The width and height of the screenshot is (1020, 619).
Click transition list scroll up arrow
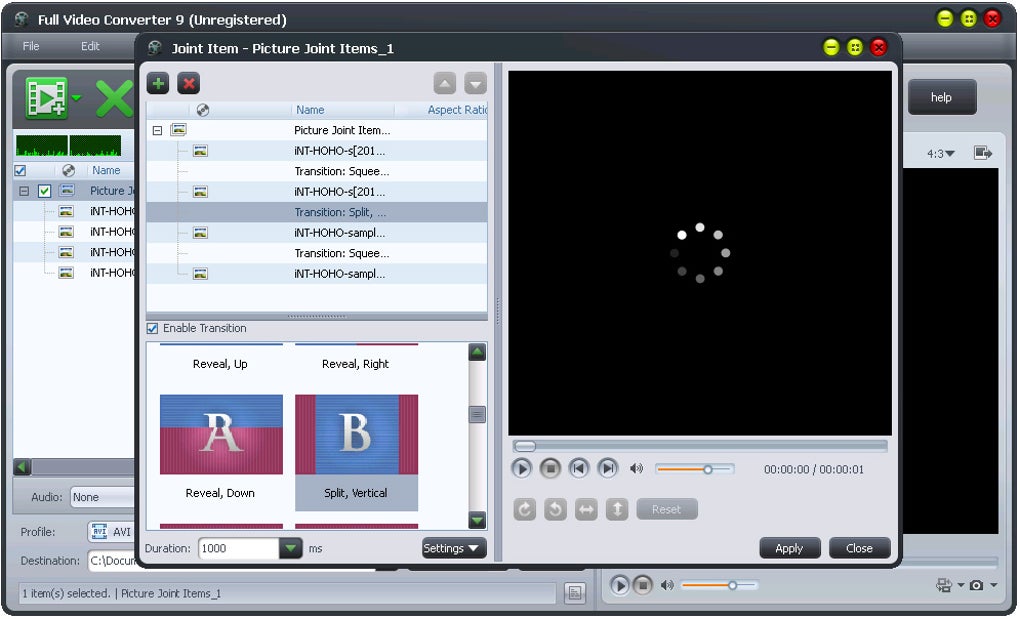[477, 352]
